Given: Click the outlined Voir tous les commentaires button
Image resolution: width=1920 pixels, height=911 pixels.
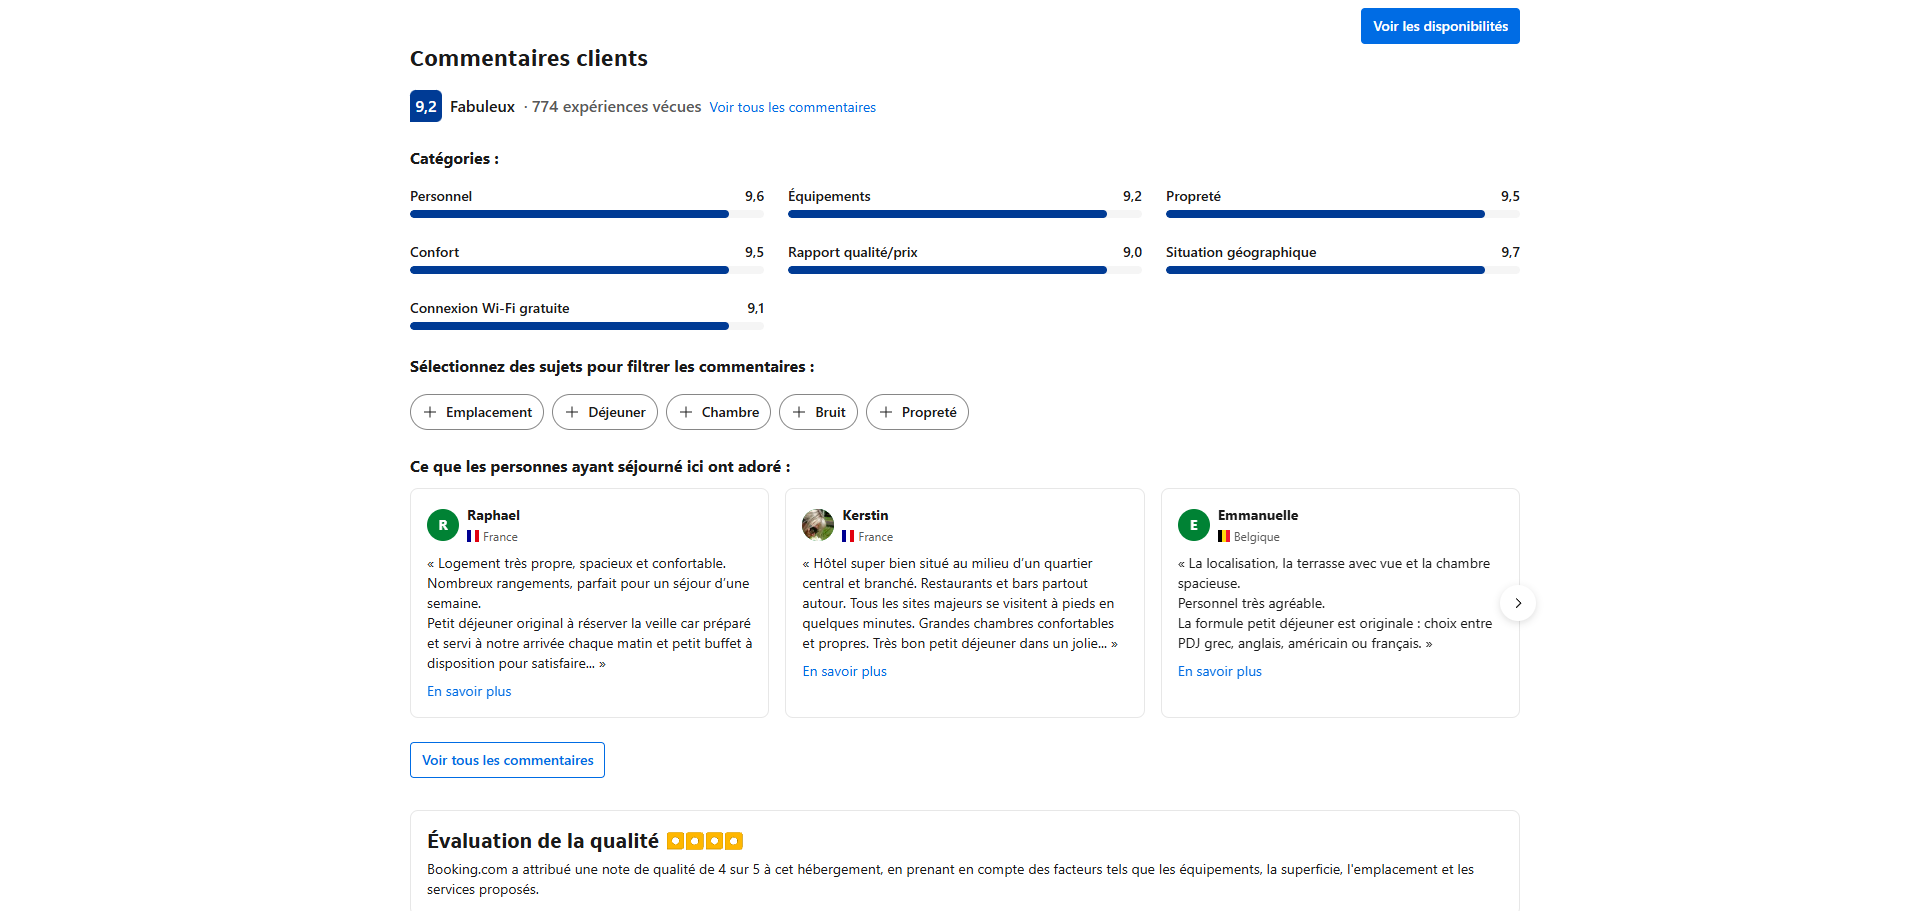Looking at the screenshot, I should (x=507, y=760).
